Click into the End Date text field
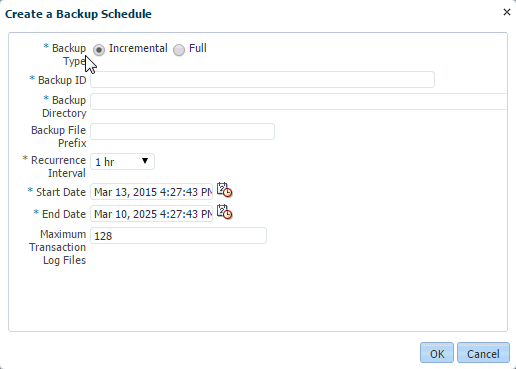 point(151,214)
